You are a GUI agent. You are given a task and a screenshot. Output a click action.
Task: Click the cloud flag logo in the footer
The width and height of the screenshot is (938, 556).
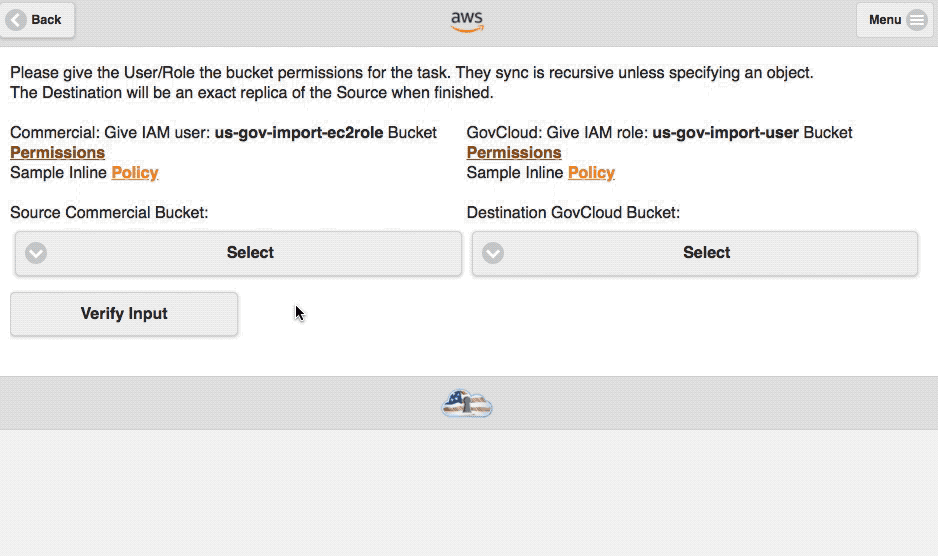point(467,403)
